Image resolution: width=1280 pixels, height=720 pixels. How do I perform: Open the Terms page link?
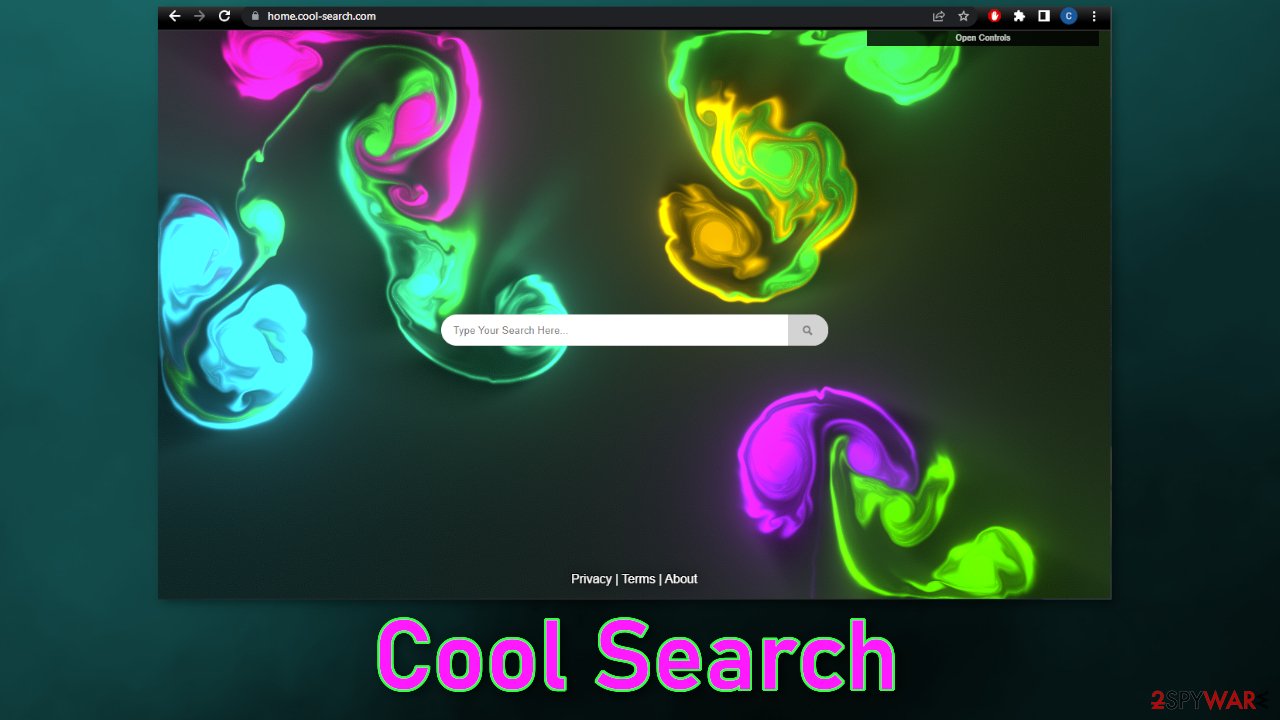coord(638,578)
